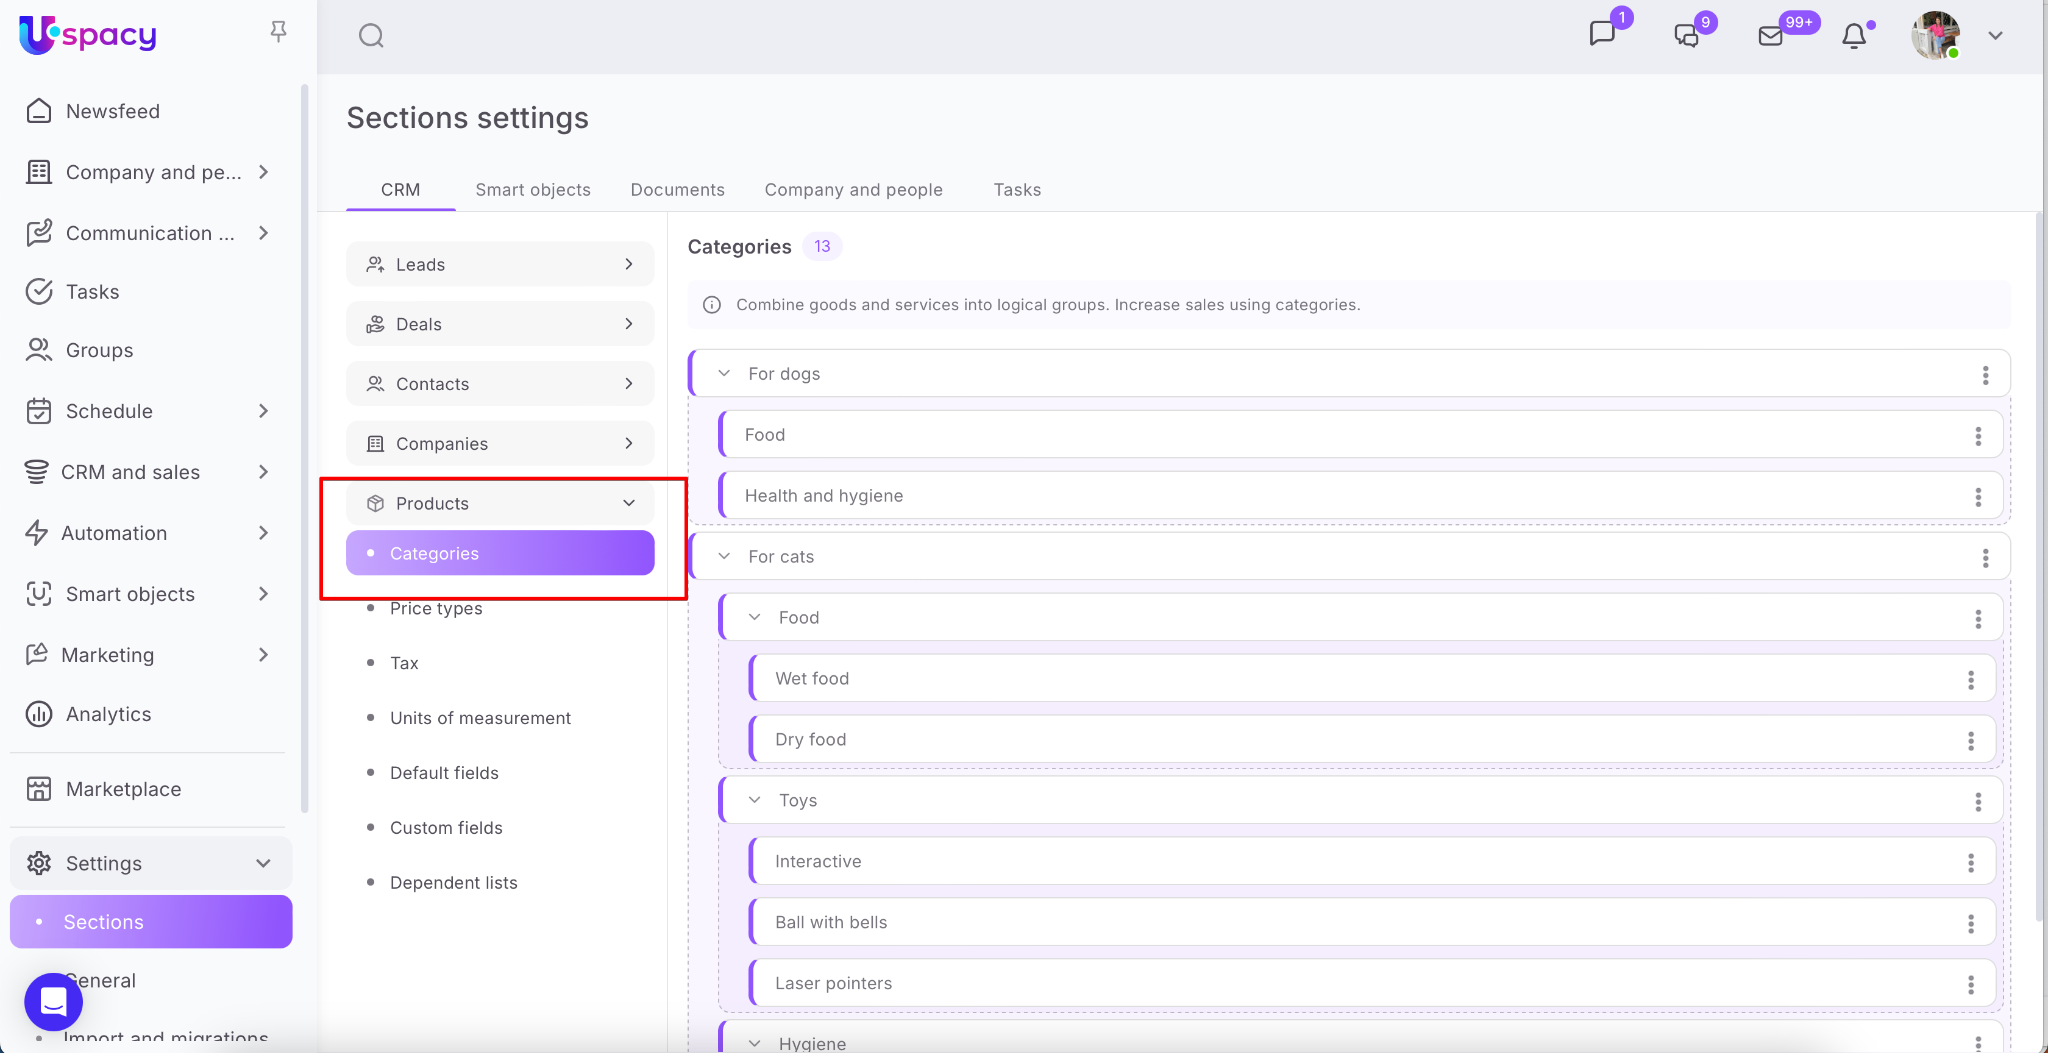Open the comments icon with badge 9
2048x1053 pixels.
[x=1687, y=36]
